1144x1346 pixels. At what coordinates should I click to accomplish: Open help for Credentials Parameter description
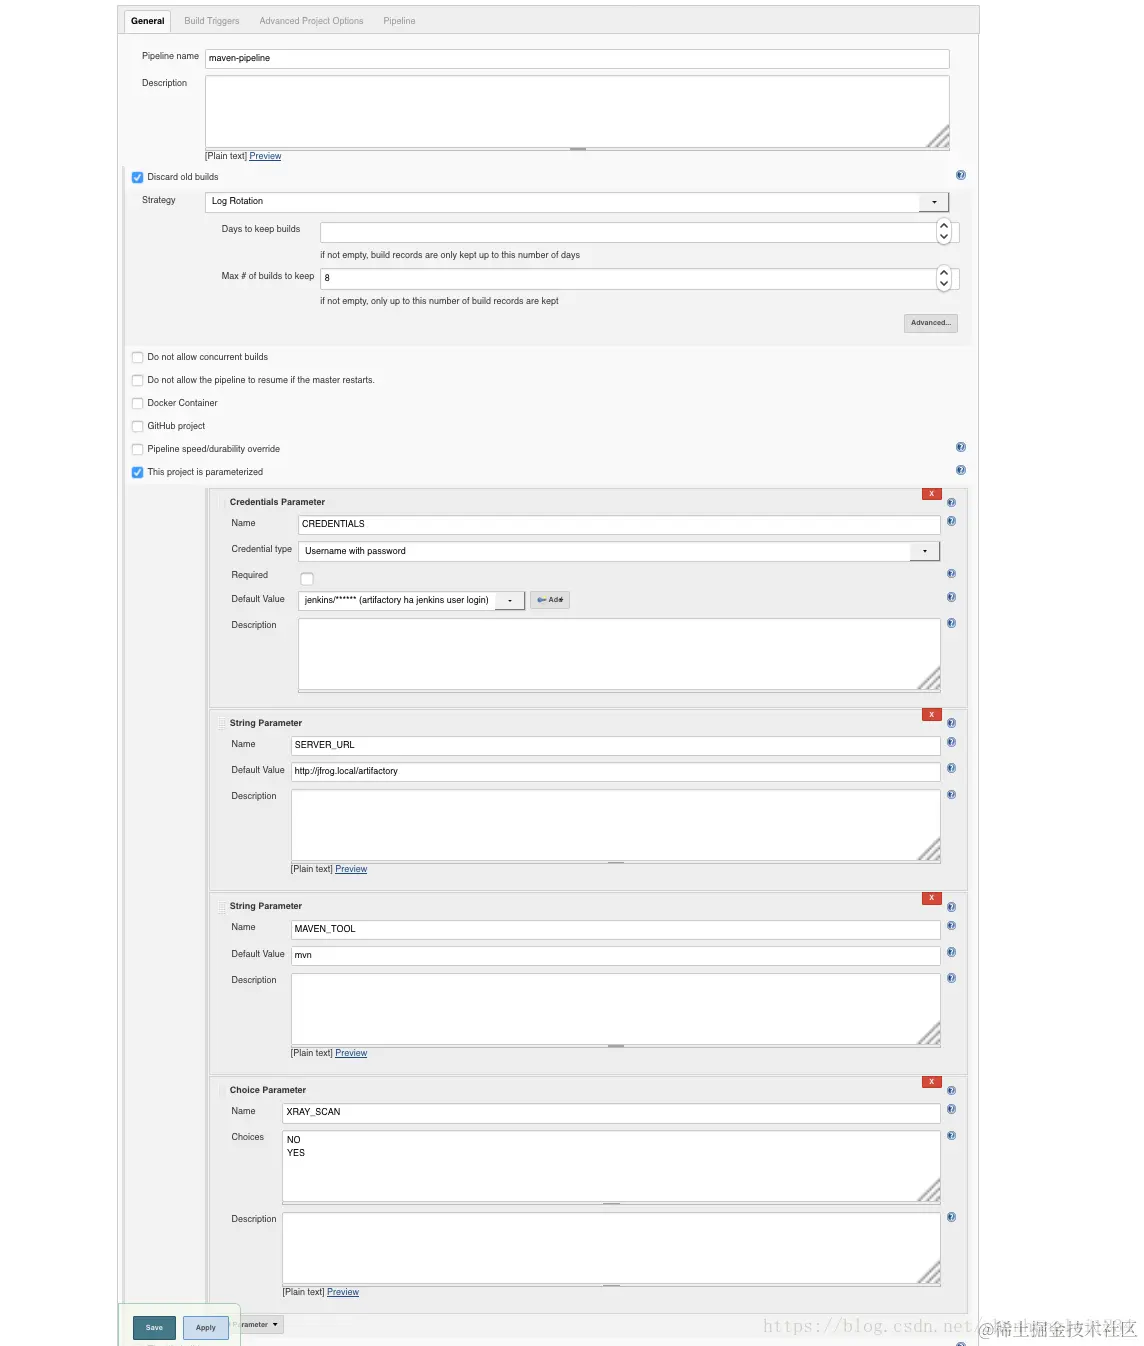click(x=951, y=623)
